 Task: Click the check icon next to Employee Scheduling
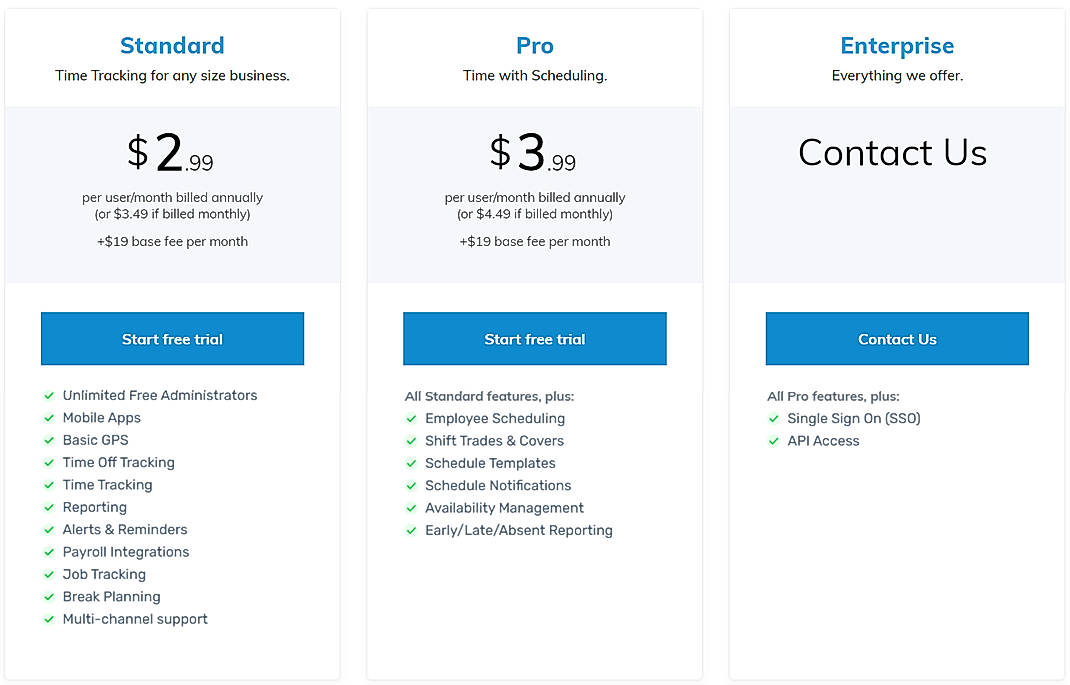pos(411,418)
